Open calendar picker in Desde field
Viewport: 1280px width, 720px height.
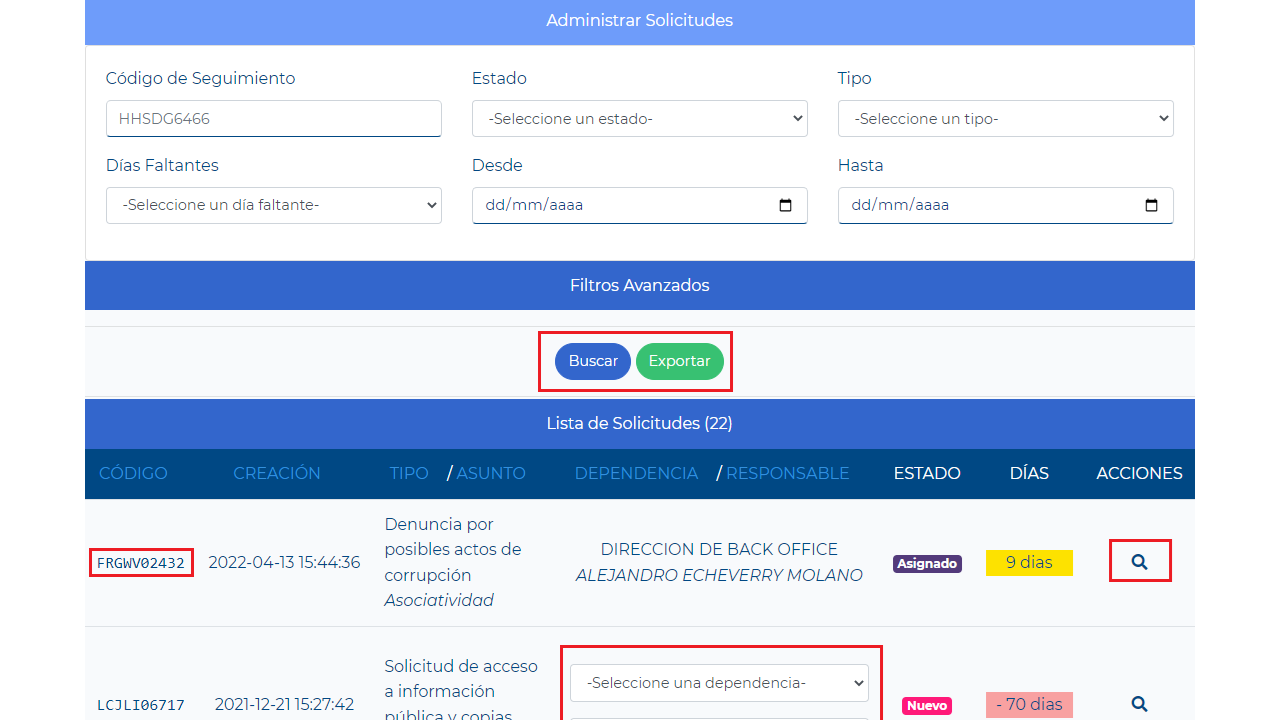785,205
